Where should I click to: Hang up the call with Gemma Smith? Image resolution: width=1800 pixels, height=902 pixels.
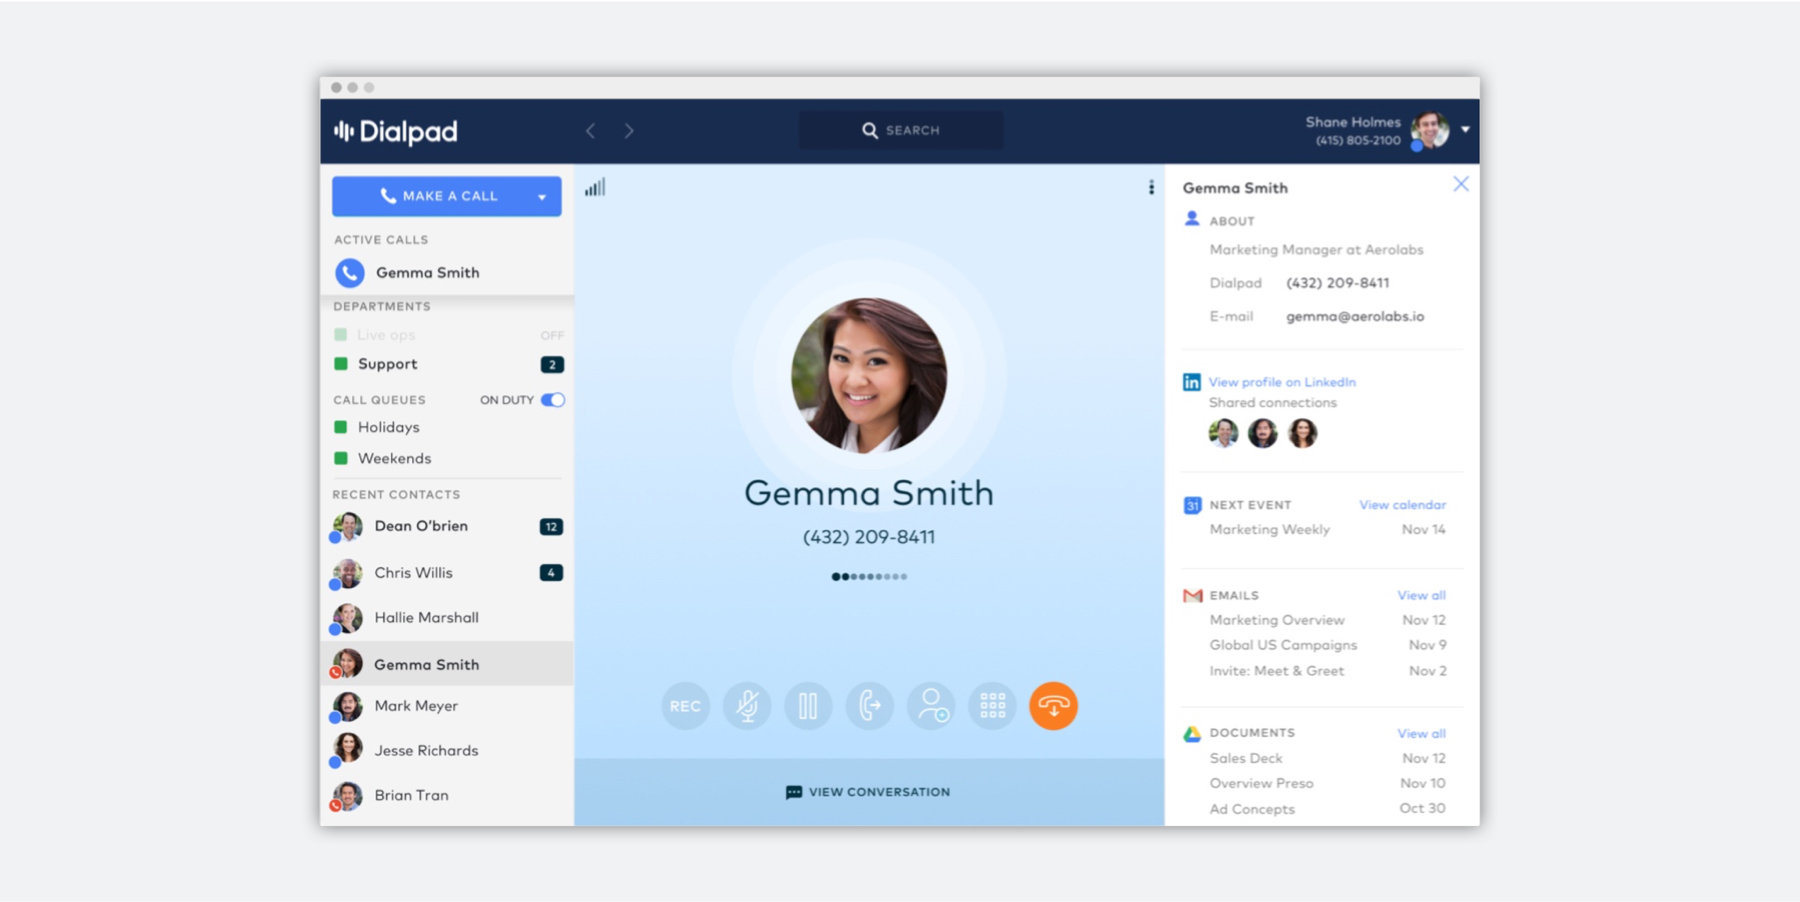[x=1053, y=706]
